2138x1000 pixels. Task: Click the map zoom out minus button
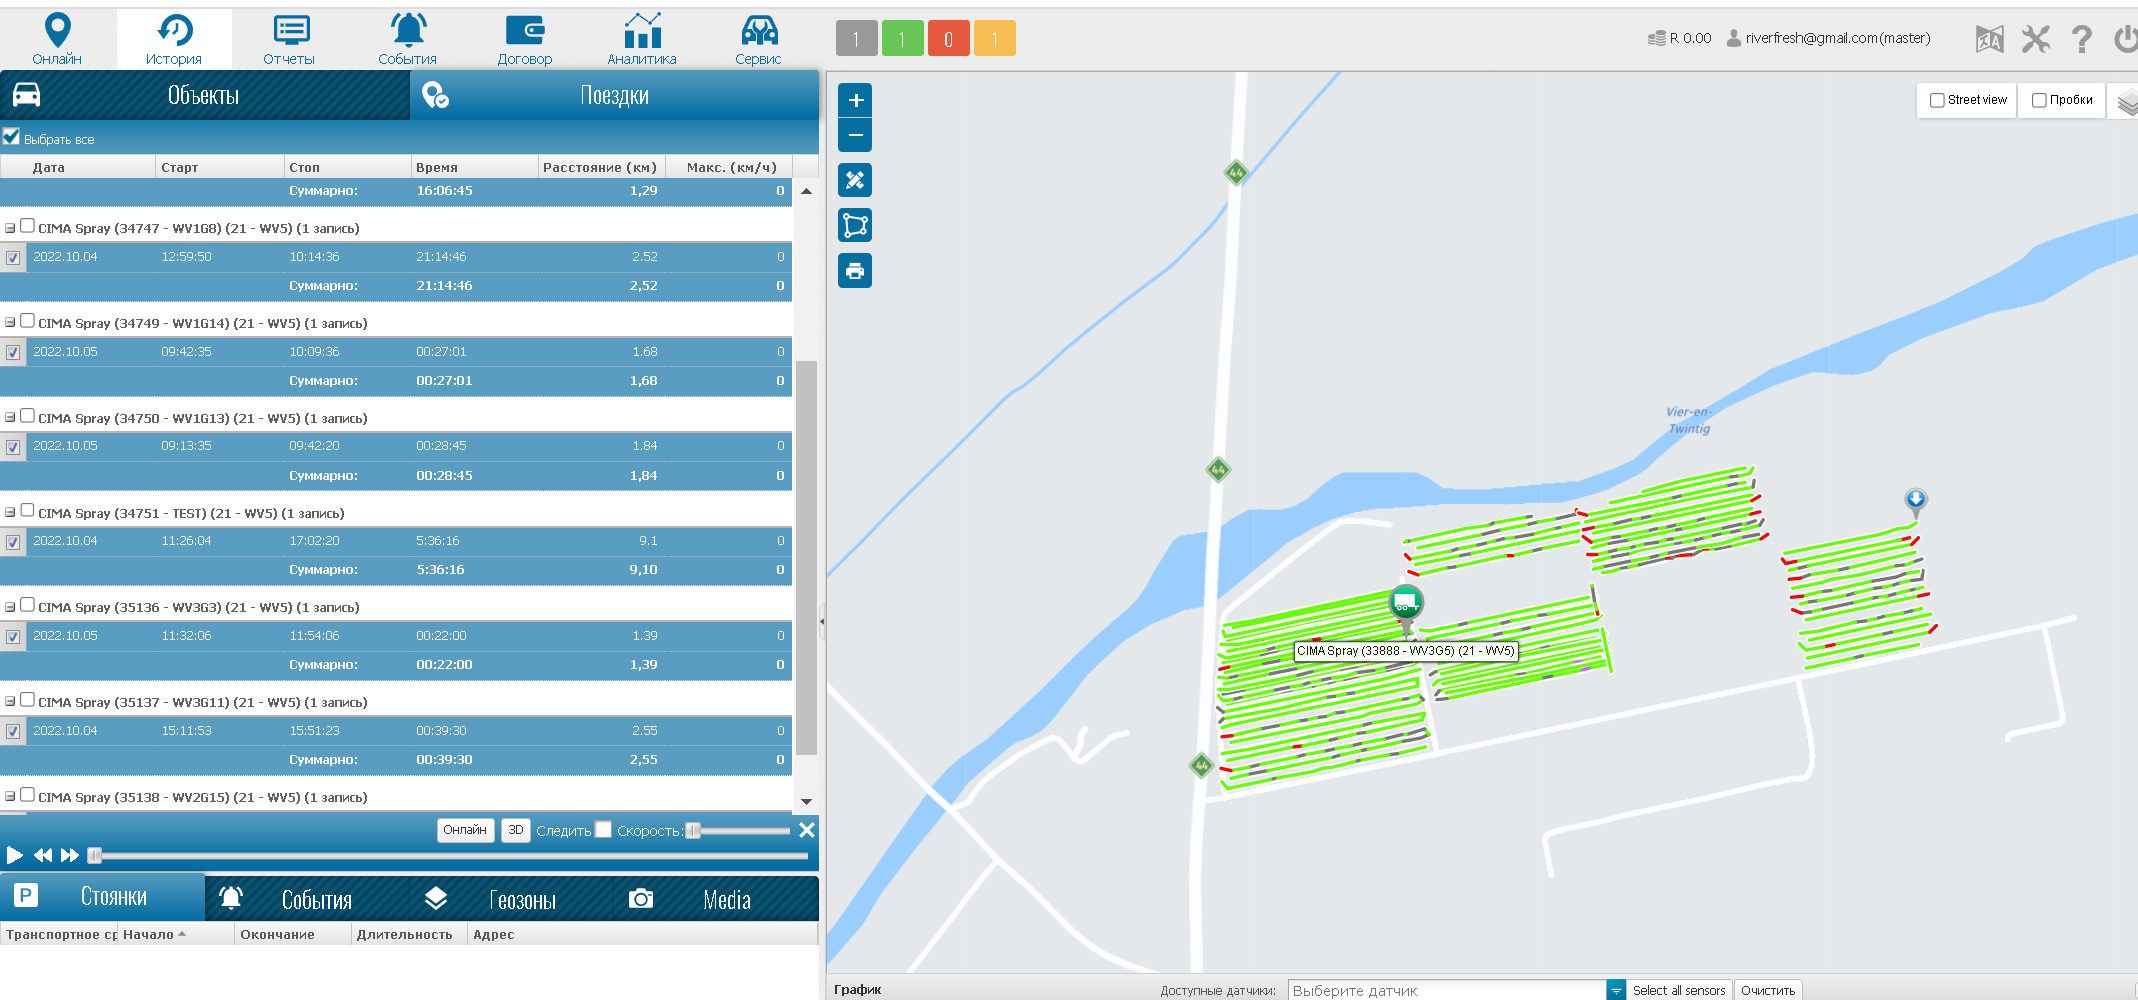(x=855, y=135)
